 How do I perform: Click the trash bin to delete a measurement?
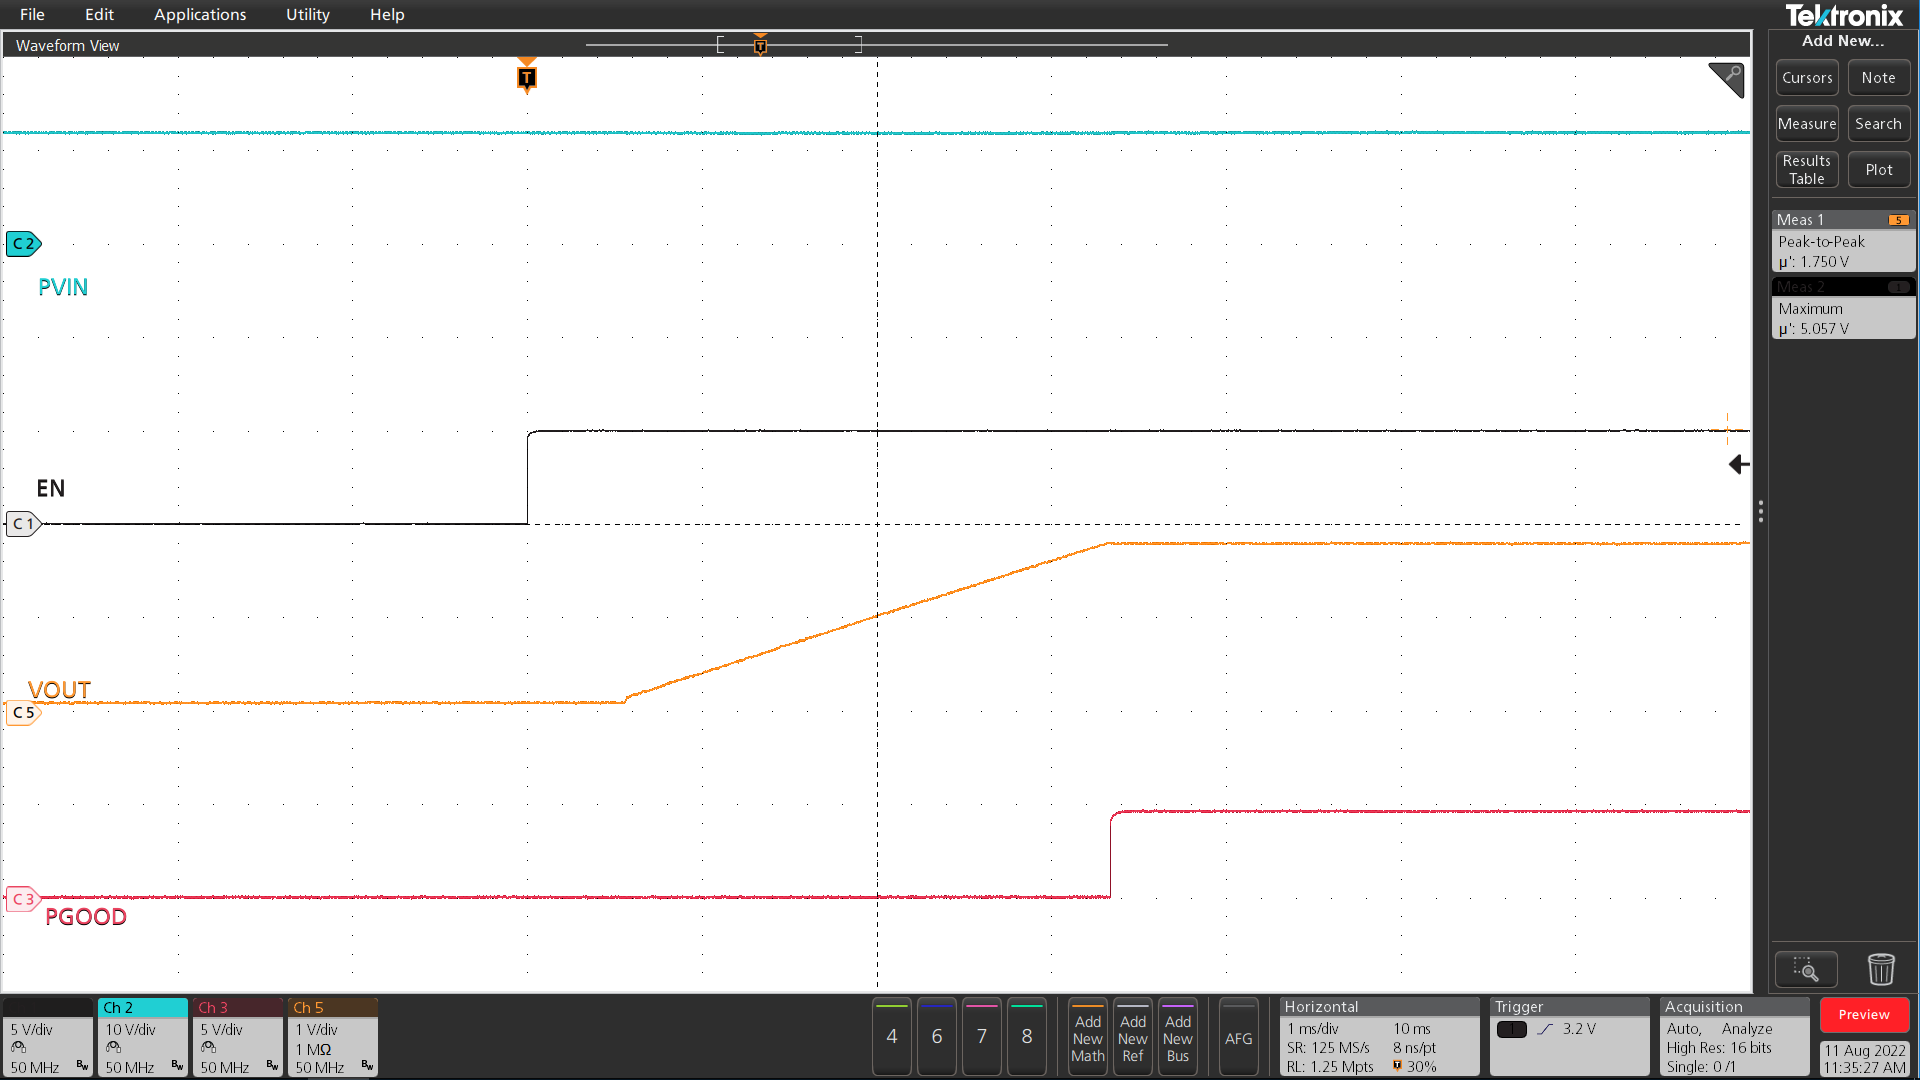[x=1881, y=969]
